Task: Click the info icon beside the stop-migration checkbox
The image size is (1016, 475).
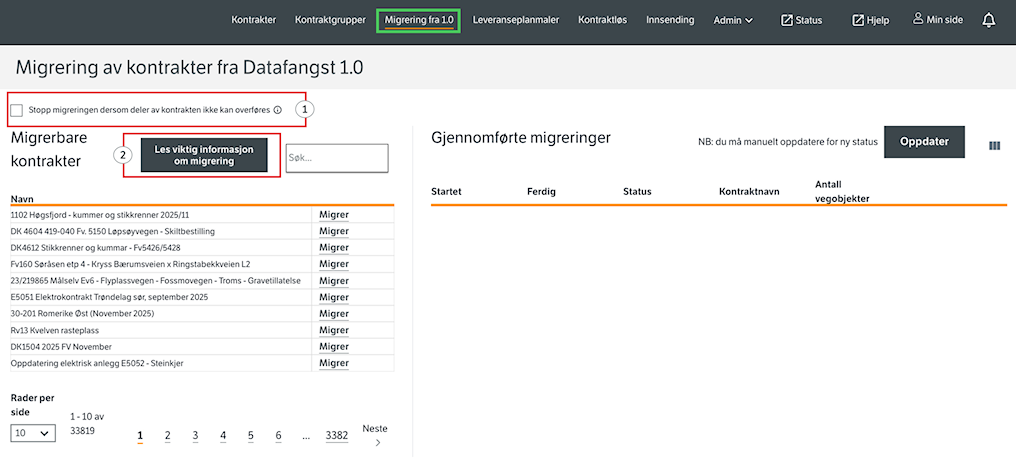Action: coord(277,110)
